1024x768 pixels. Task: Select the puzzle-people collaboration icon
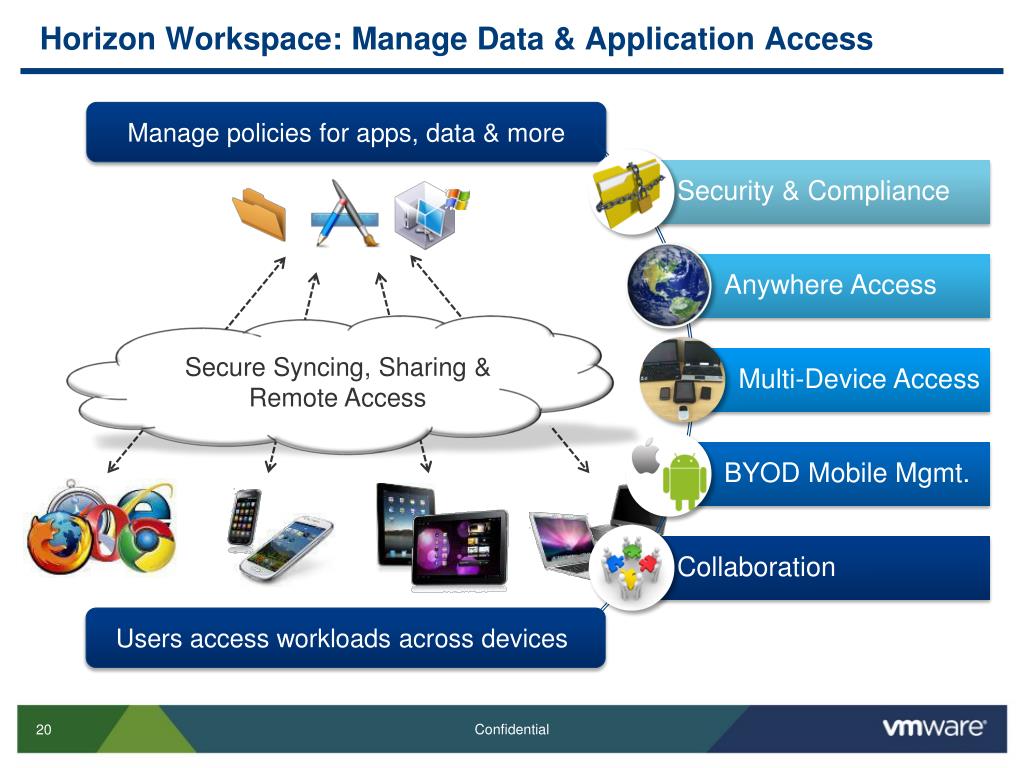(x=631, y=568)
